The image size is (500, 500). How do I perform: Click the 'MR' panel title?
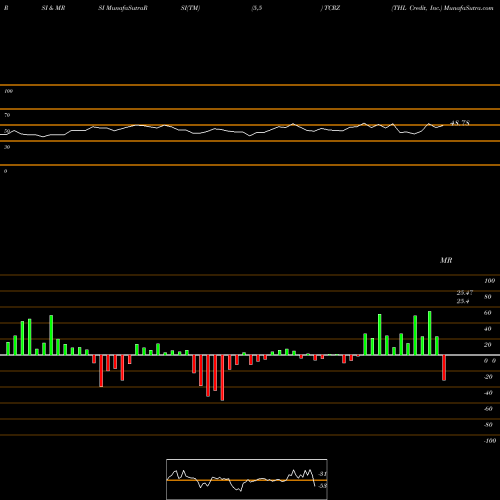coord(446,260)
